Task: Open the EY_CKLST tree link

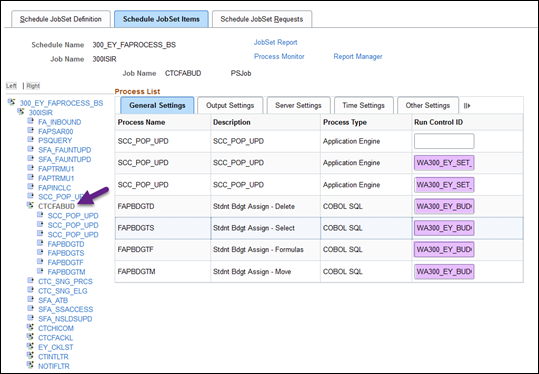Action: click(x=55, y=347)
